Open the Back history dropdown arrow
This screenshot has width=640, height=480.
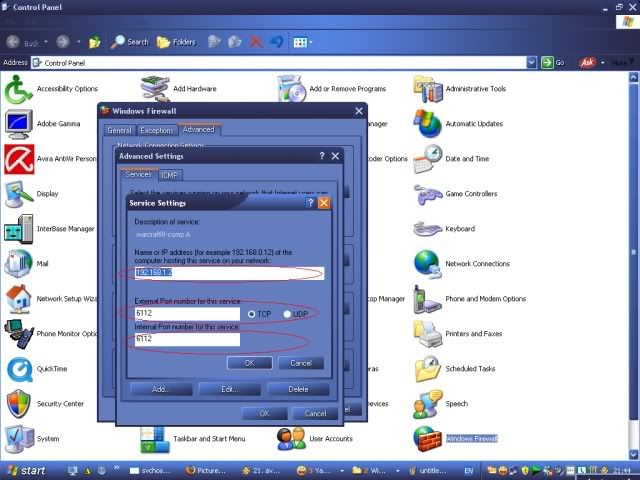click(46, 42)
